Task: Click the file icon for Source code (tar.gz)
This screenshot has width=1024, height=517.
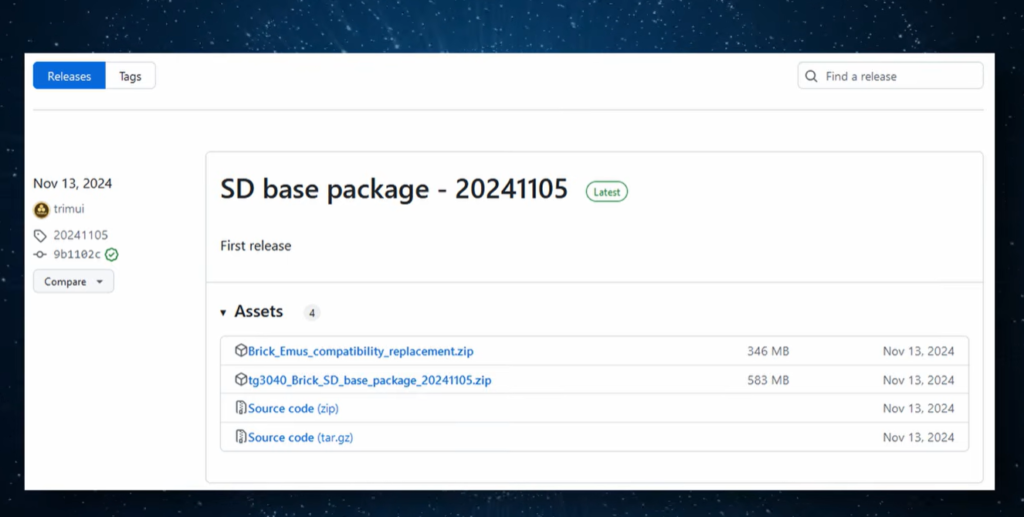Action: coord(241,437)
